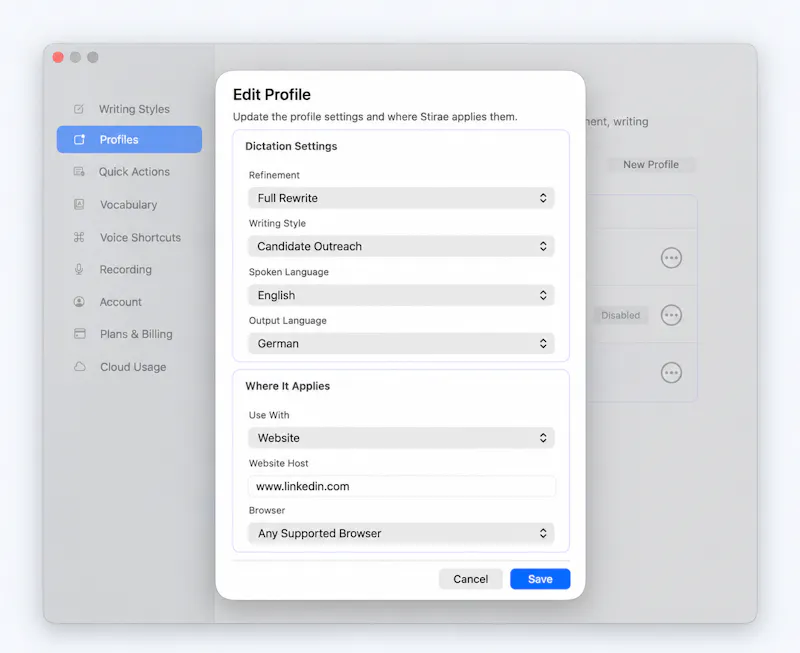Click the Voice Shortcuts command icon
The image size is (800, 653).
79,237
